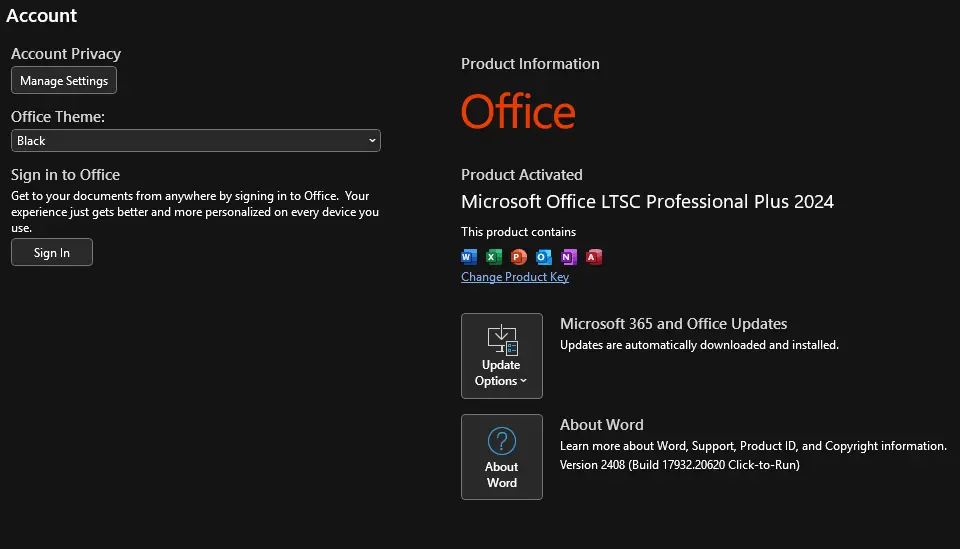The width and height of the screenshot is (960, 549).
Task: Click the Learn more about Word description
Action: click(x=753, y=446)
